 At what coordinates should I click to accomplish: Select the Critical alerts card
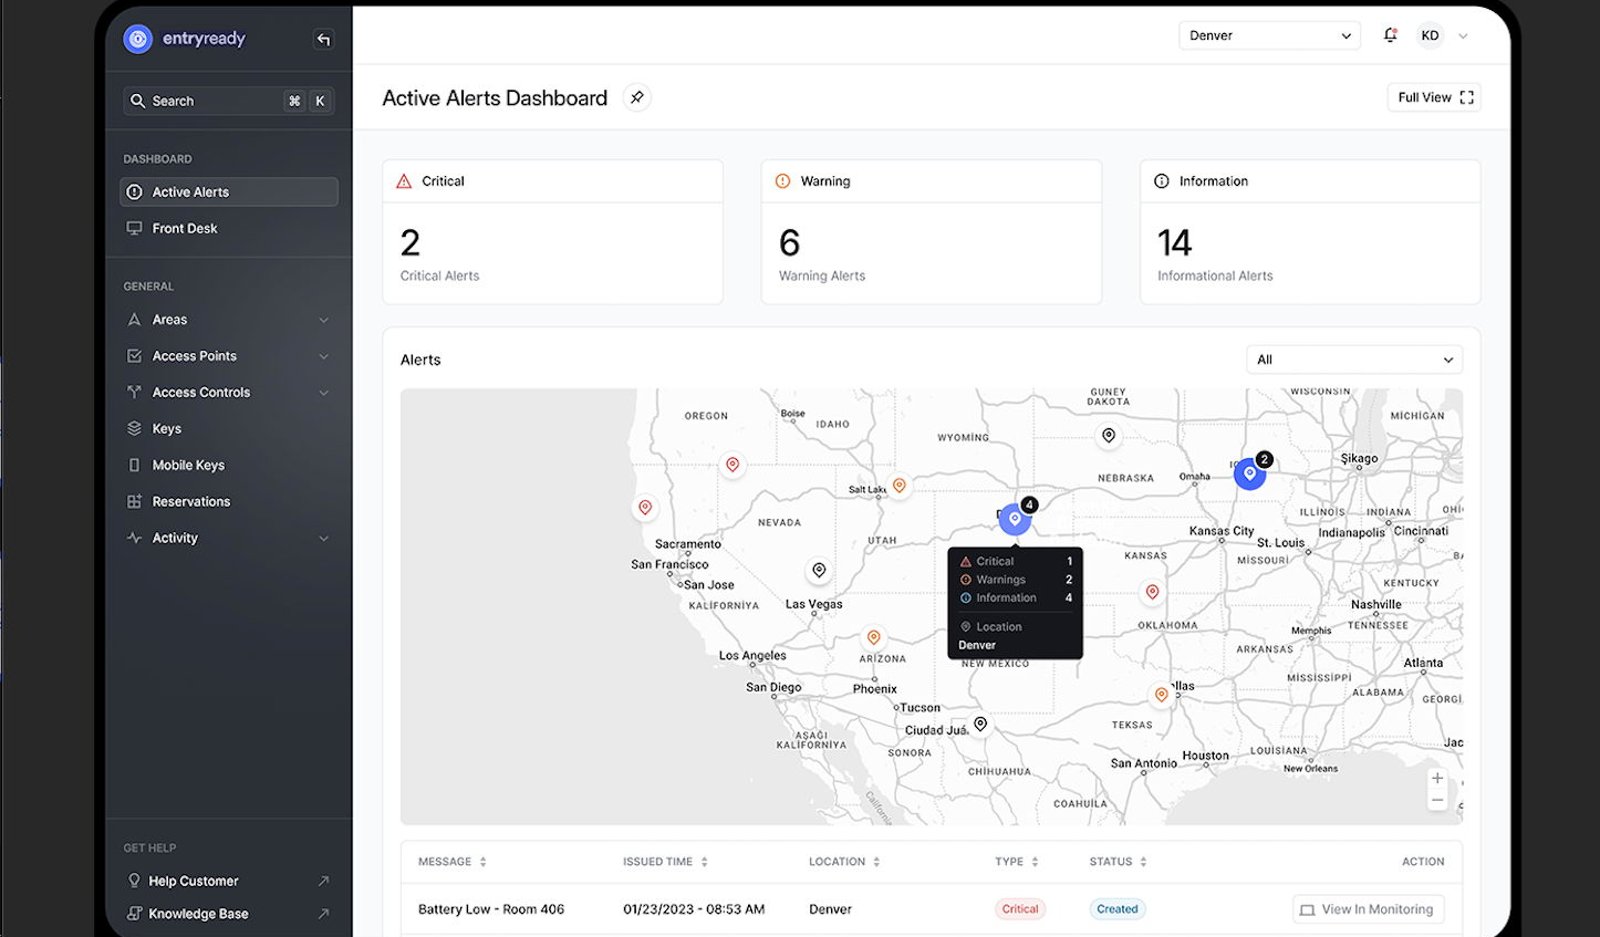click(552, 232)
